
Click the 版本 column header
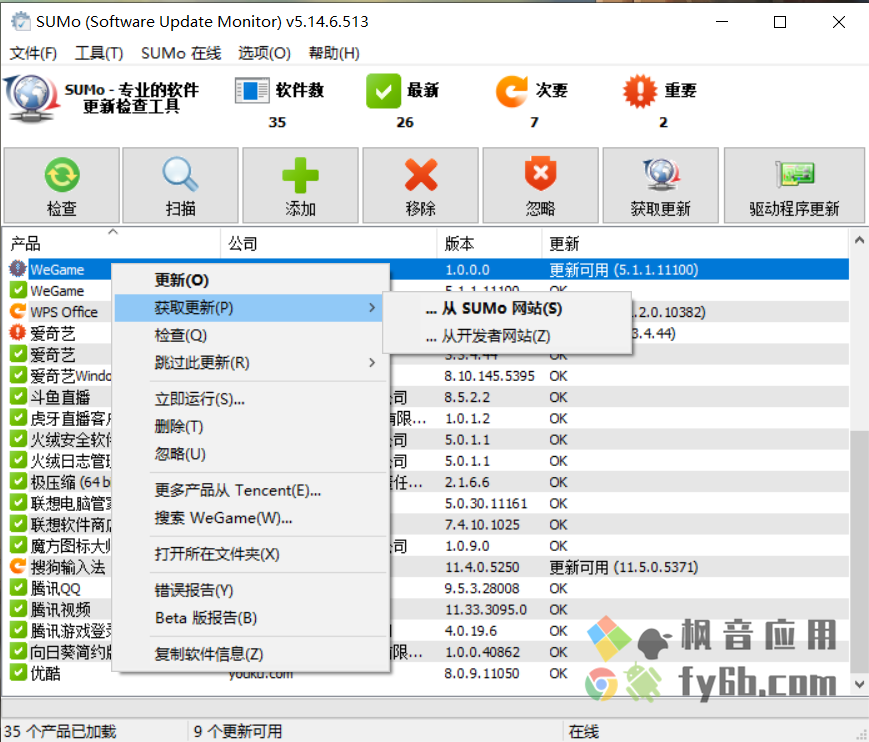(489, 243)
